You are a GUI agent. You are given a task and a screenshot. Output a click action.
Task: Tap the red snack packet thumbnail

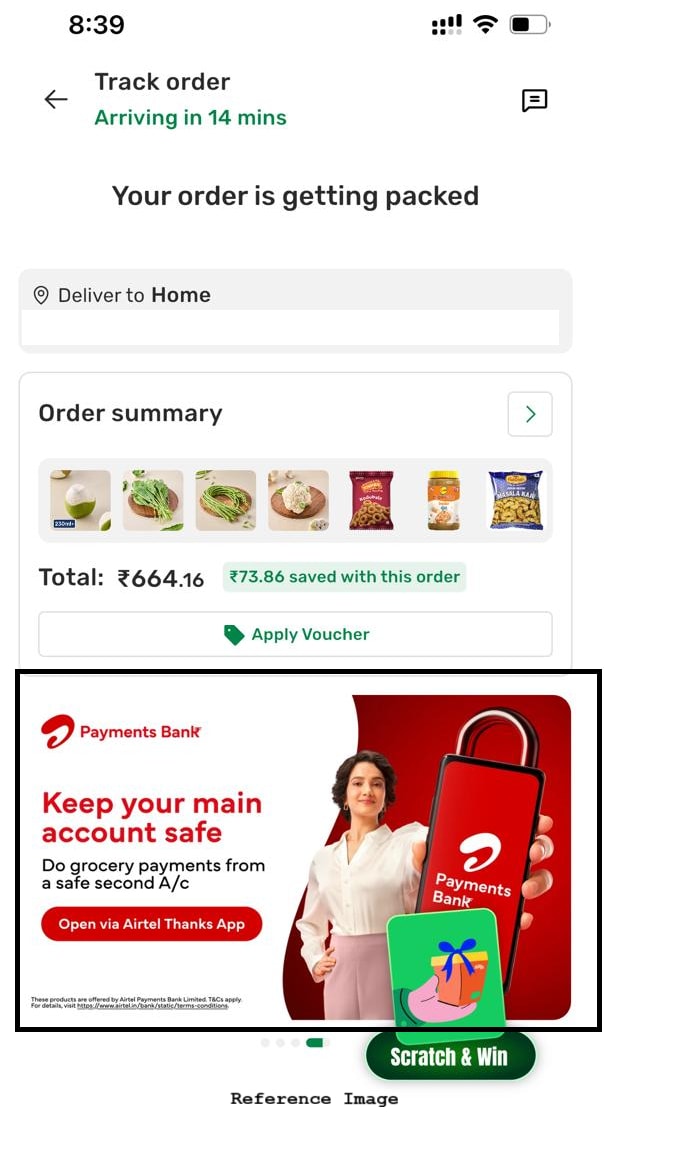point(371,500)
